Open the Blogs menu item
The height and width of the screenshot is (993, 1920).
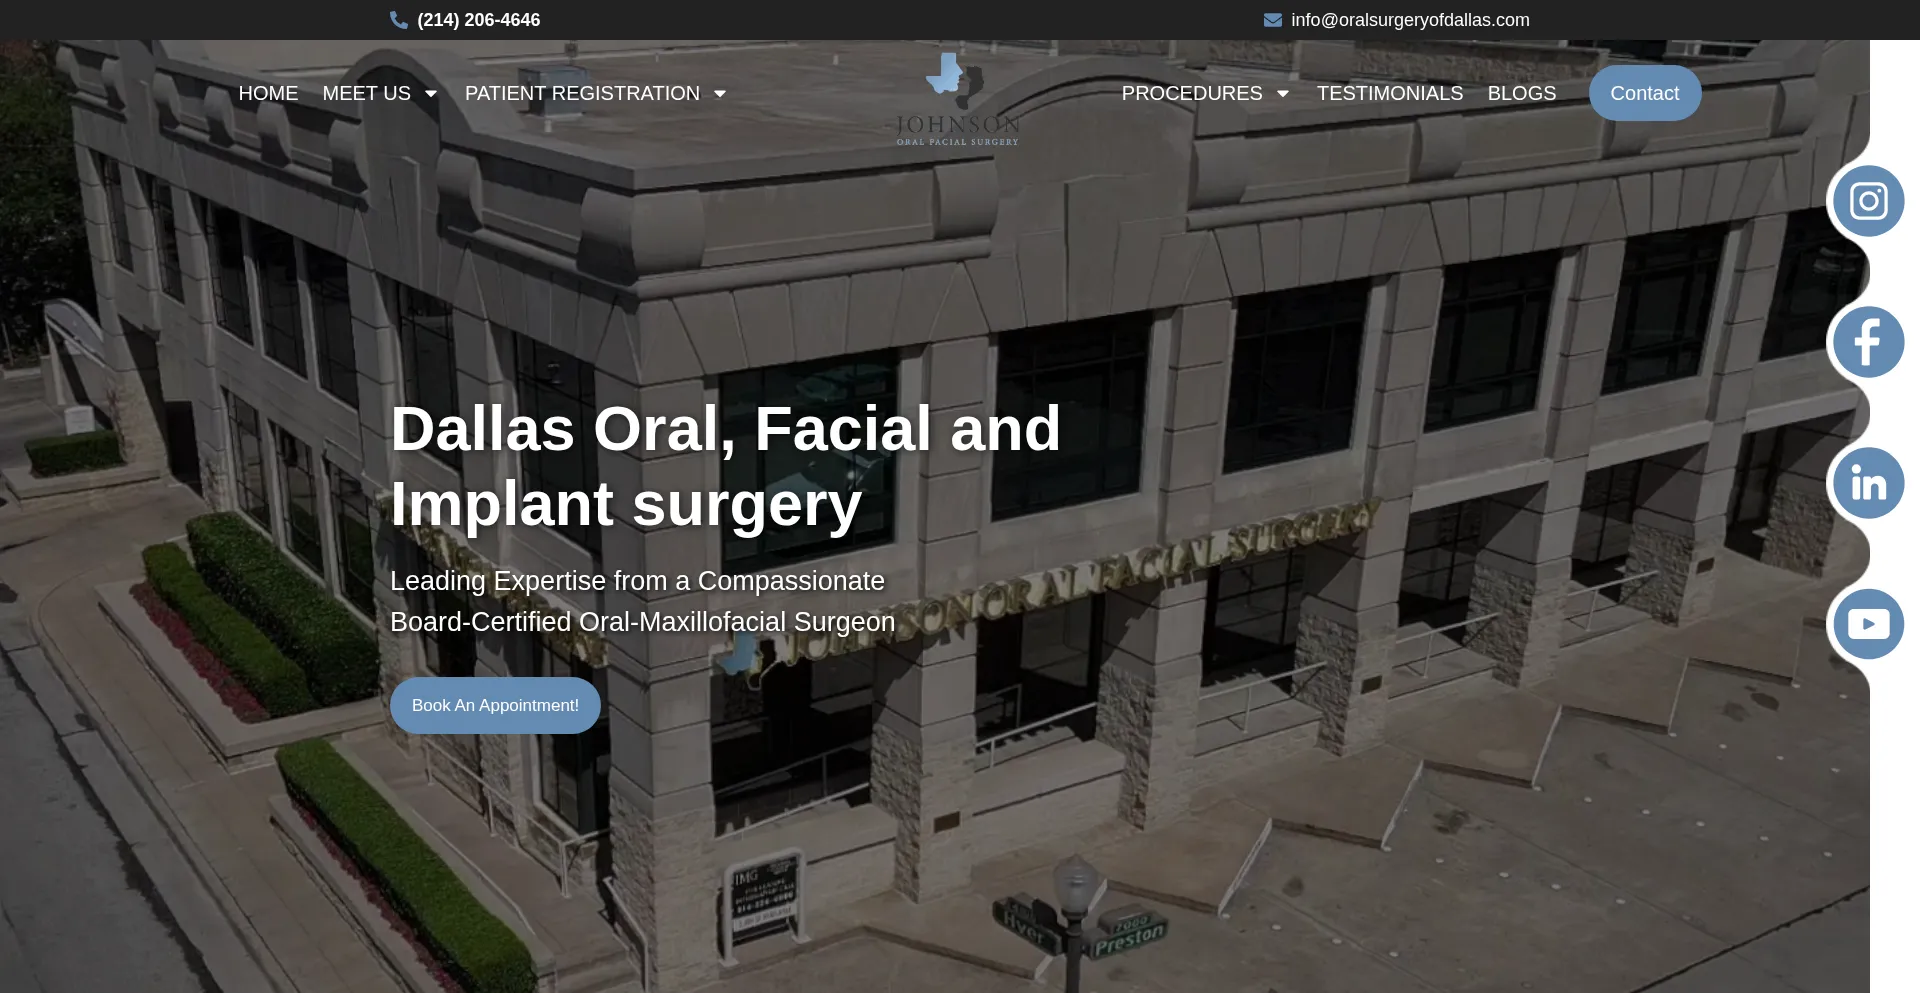1521,93
